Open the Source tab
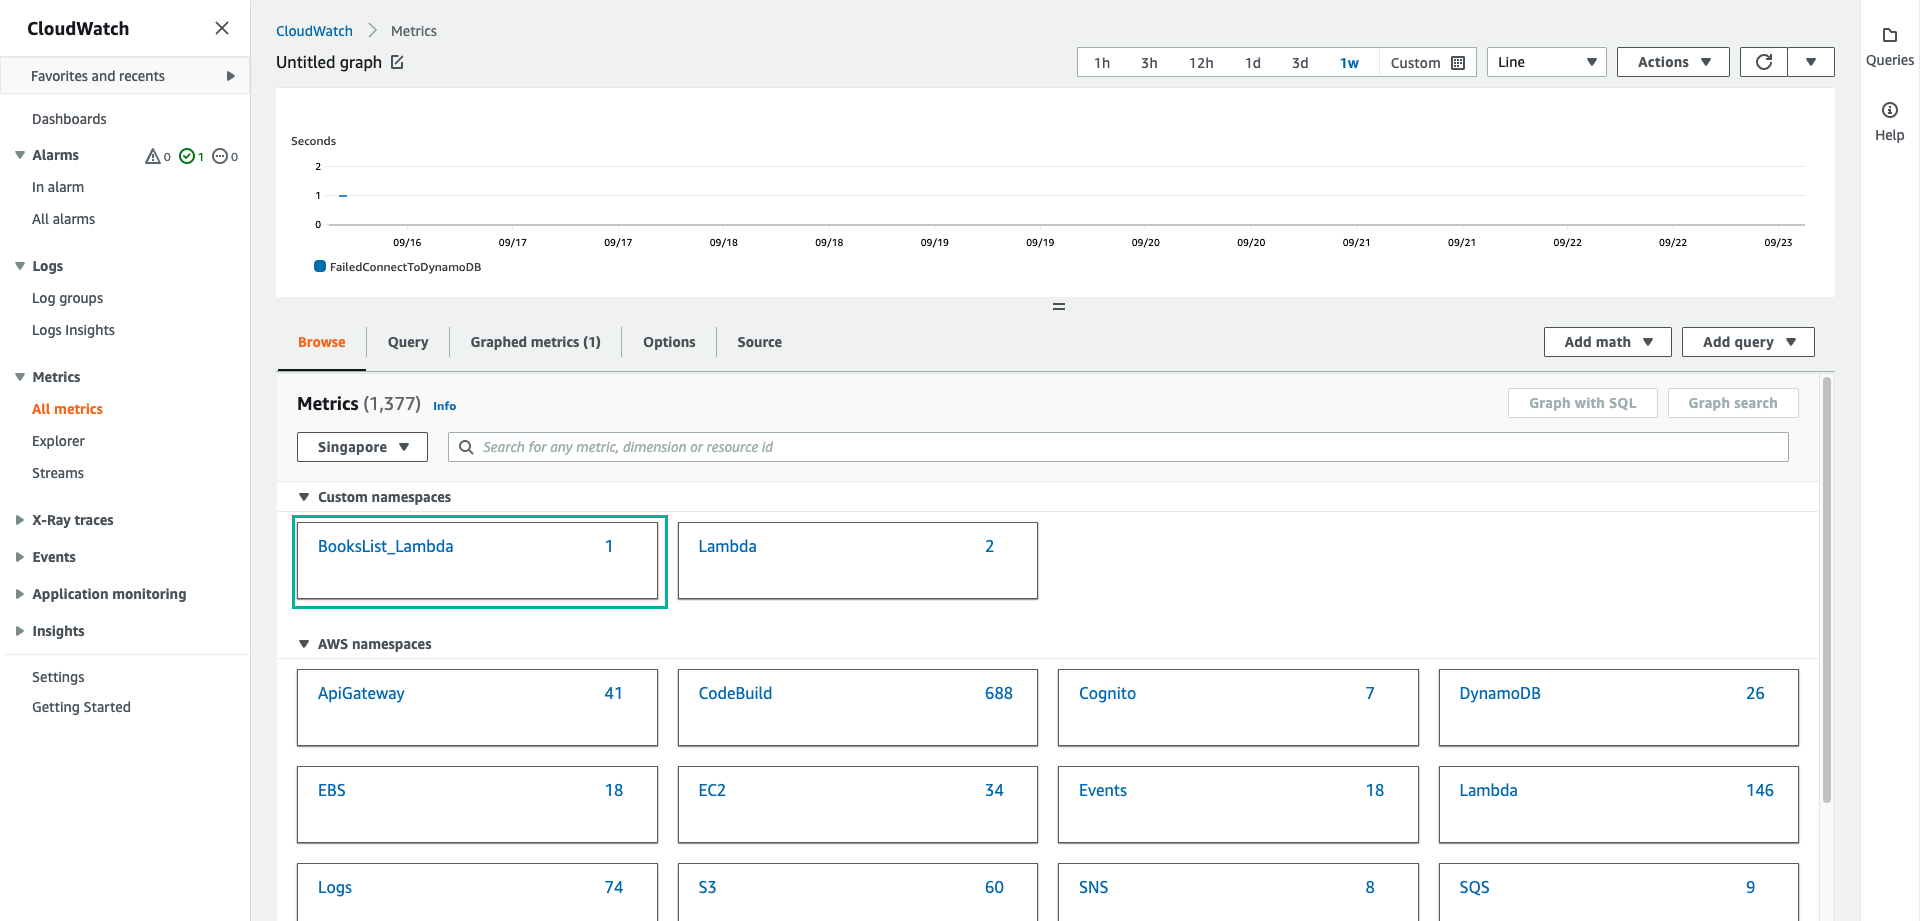Image resolution: width=1920 pixels, height=921 pixels. [x=759, y=342]
